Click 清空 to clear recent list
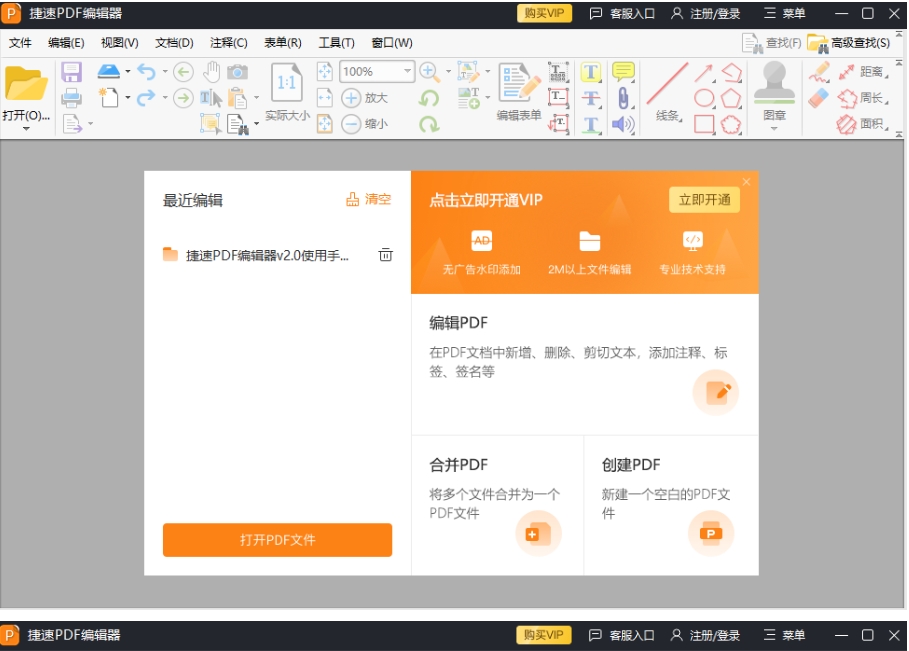Image resolution: width=909 pixels, height=651 pixels. [x=369, y=199]
